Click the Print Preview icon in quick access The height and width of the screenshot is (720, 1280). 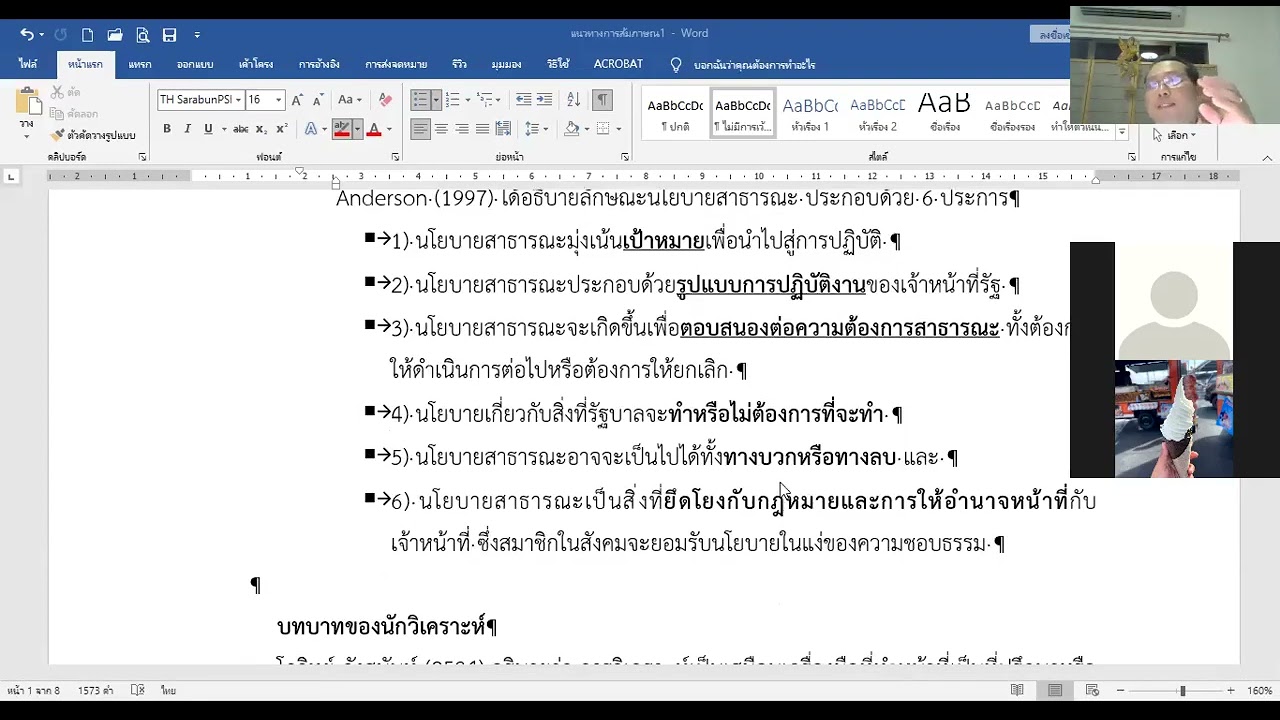pos(143,35)
